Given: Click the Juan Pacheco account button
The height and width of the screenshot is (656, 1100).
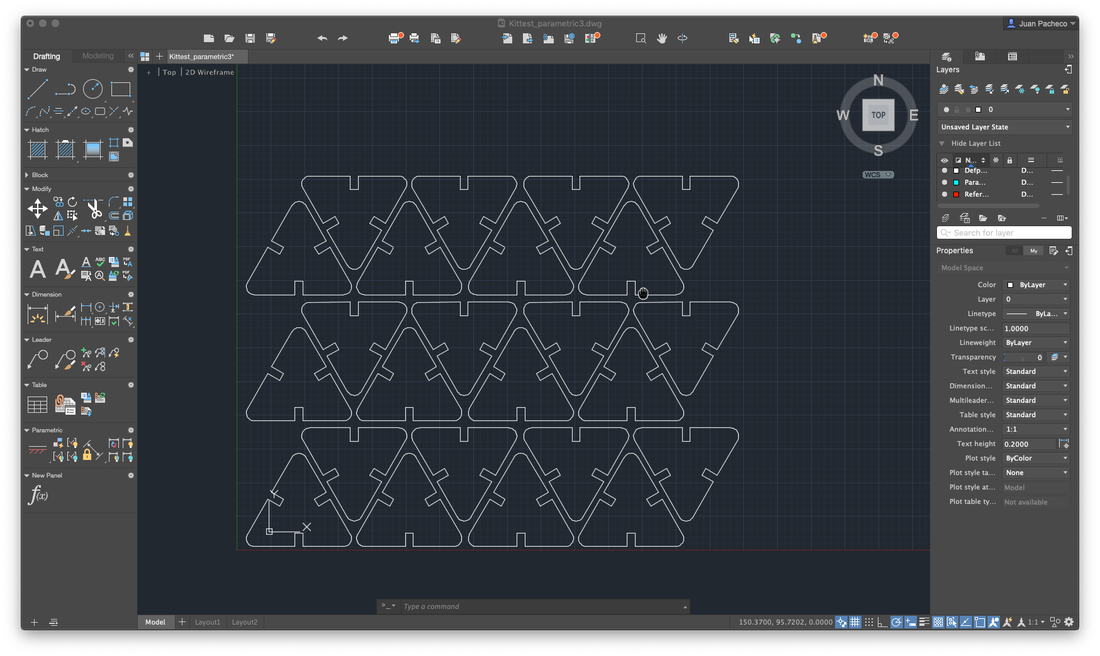Looking at the screenshot, I should (x=1041, y=23).
